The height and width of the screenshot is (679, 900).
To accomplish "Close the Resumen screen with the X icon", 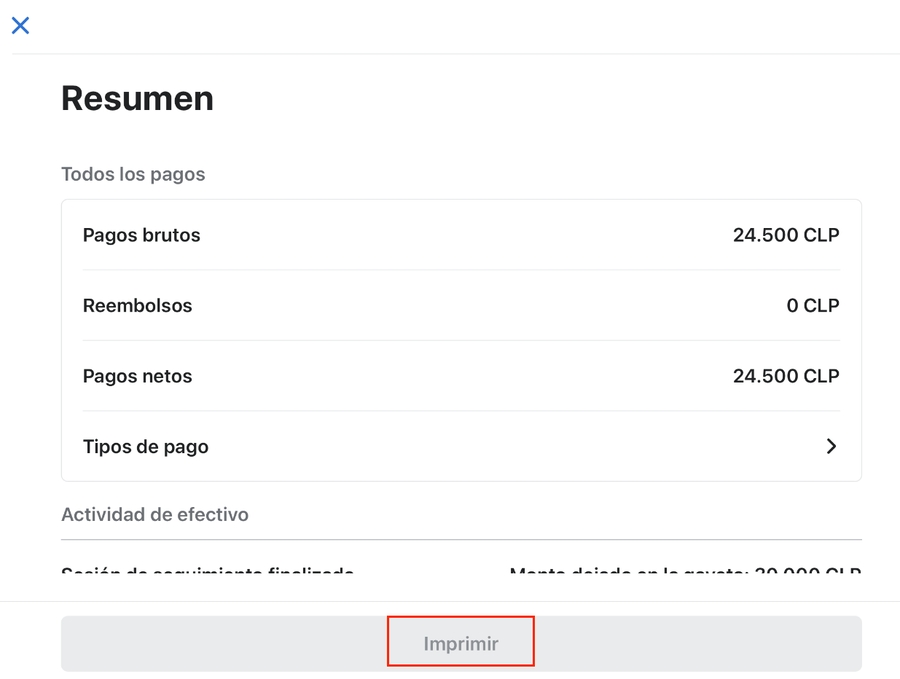I will tap(20, 26).
